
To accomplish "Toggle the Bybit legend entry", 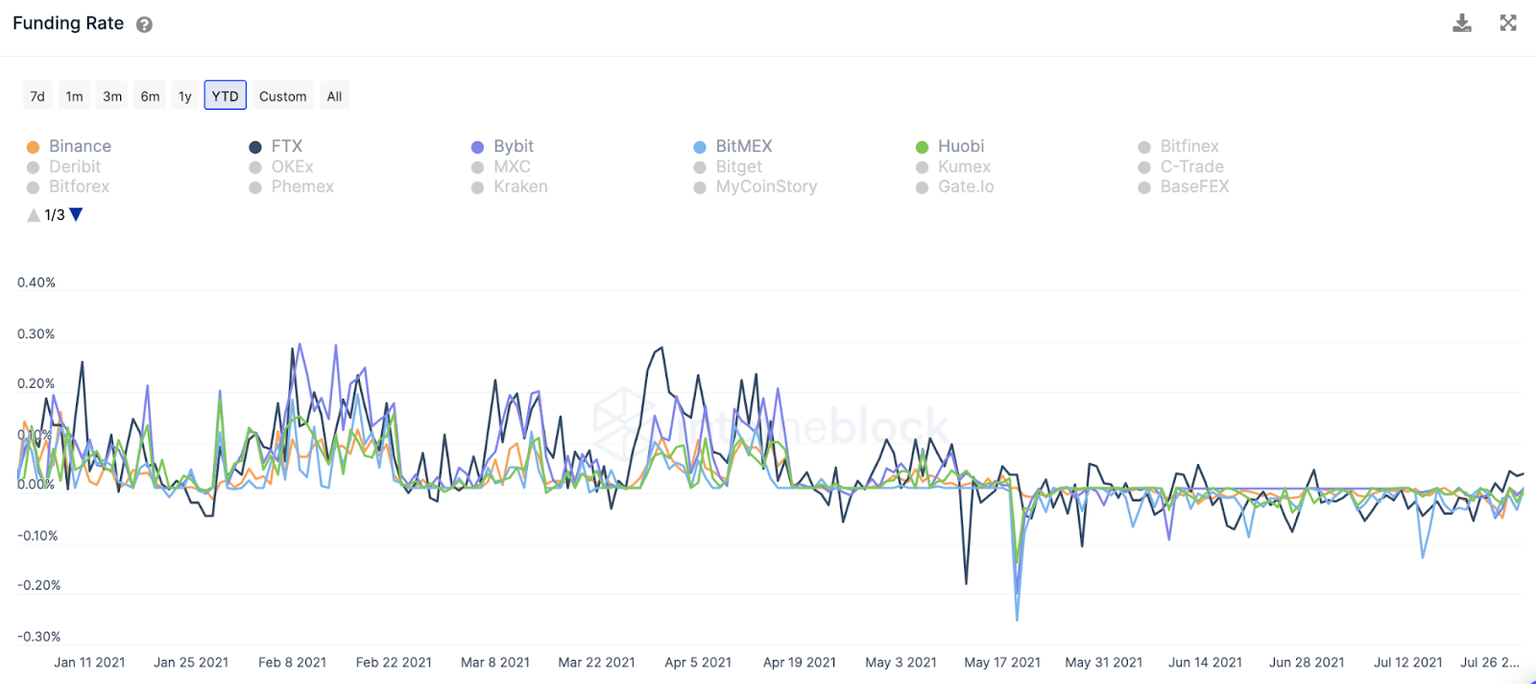I will click(x=513, y=147).
